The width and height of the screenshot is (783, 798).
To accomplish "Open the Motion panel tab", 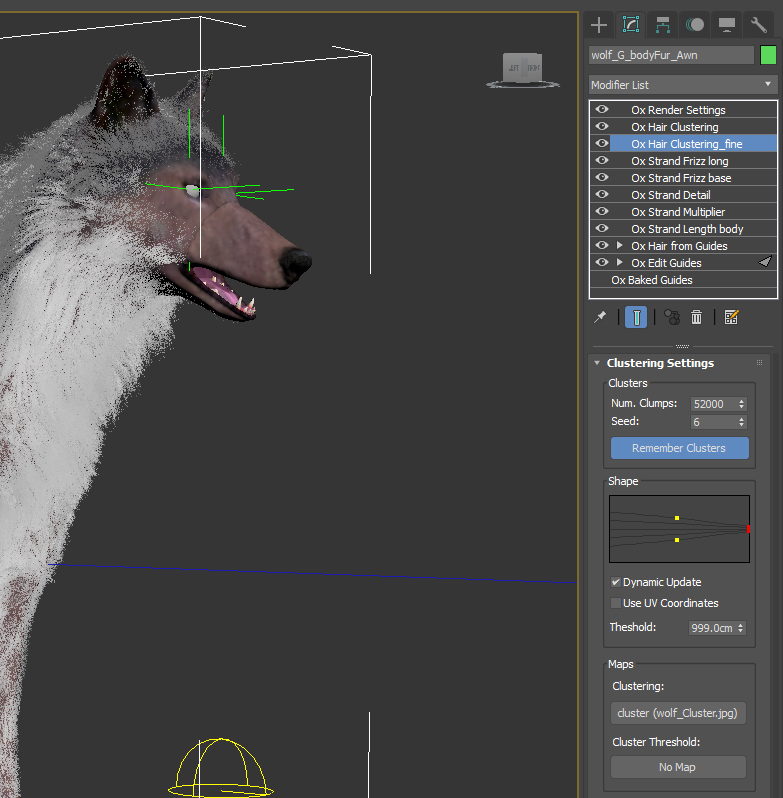I will point(695,25).
